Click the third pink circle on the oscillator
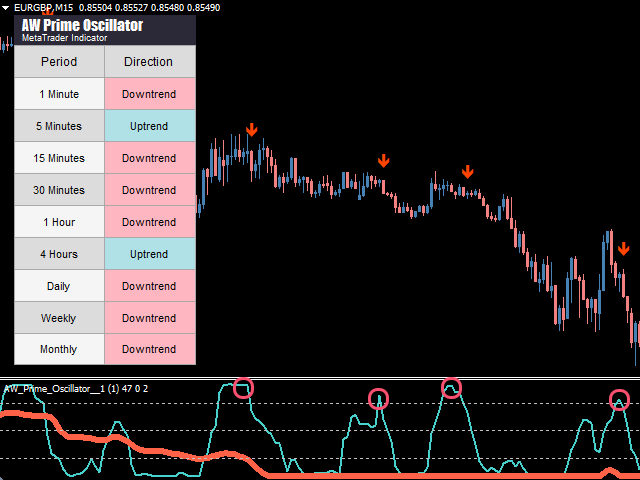This screenshot has width=640, height=480. 451,388
